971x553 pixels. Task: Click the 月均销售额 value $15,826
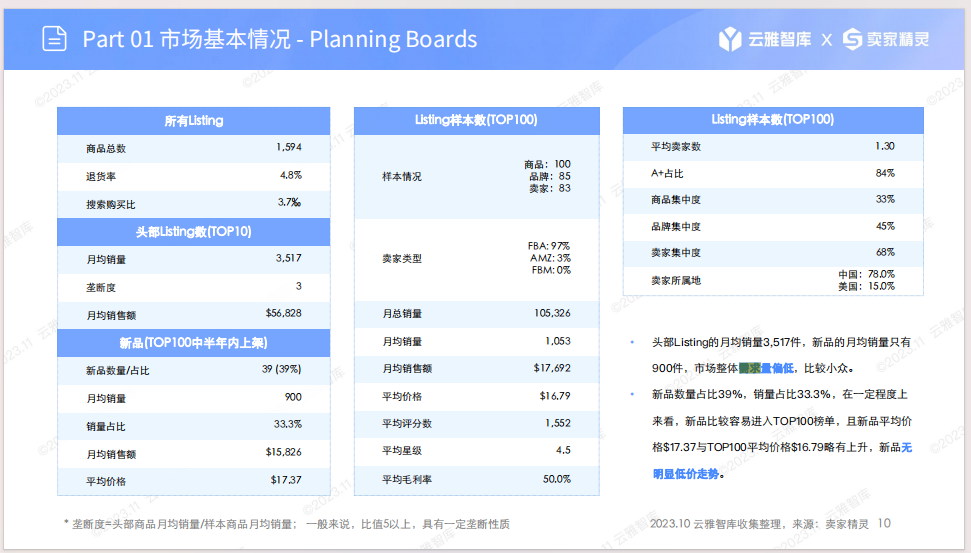point(284,452)
